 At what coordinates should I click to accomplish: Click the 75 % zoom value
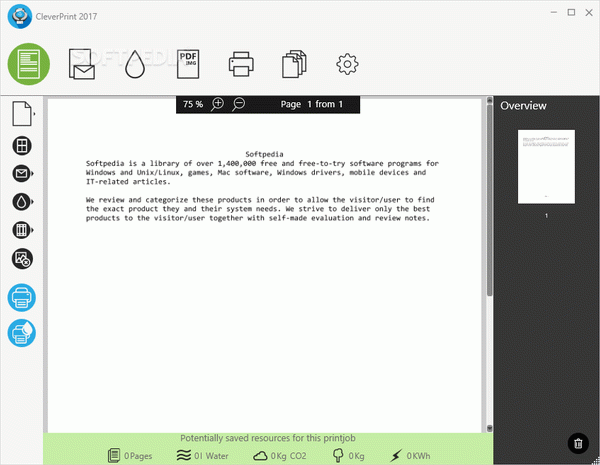click(x=193, y=104)
